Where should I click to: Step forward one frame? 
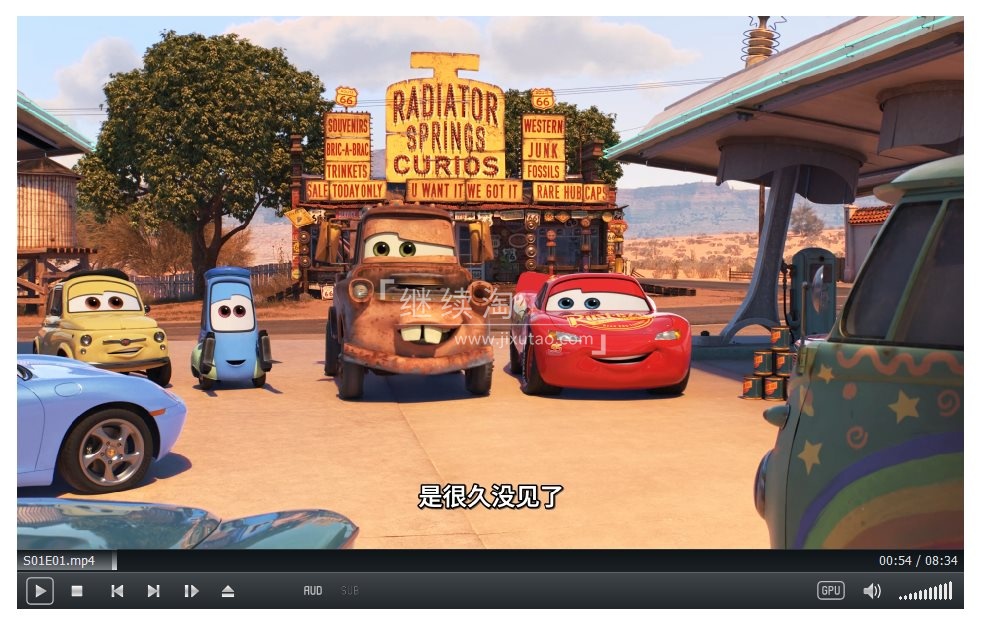191,591
